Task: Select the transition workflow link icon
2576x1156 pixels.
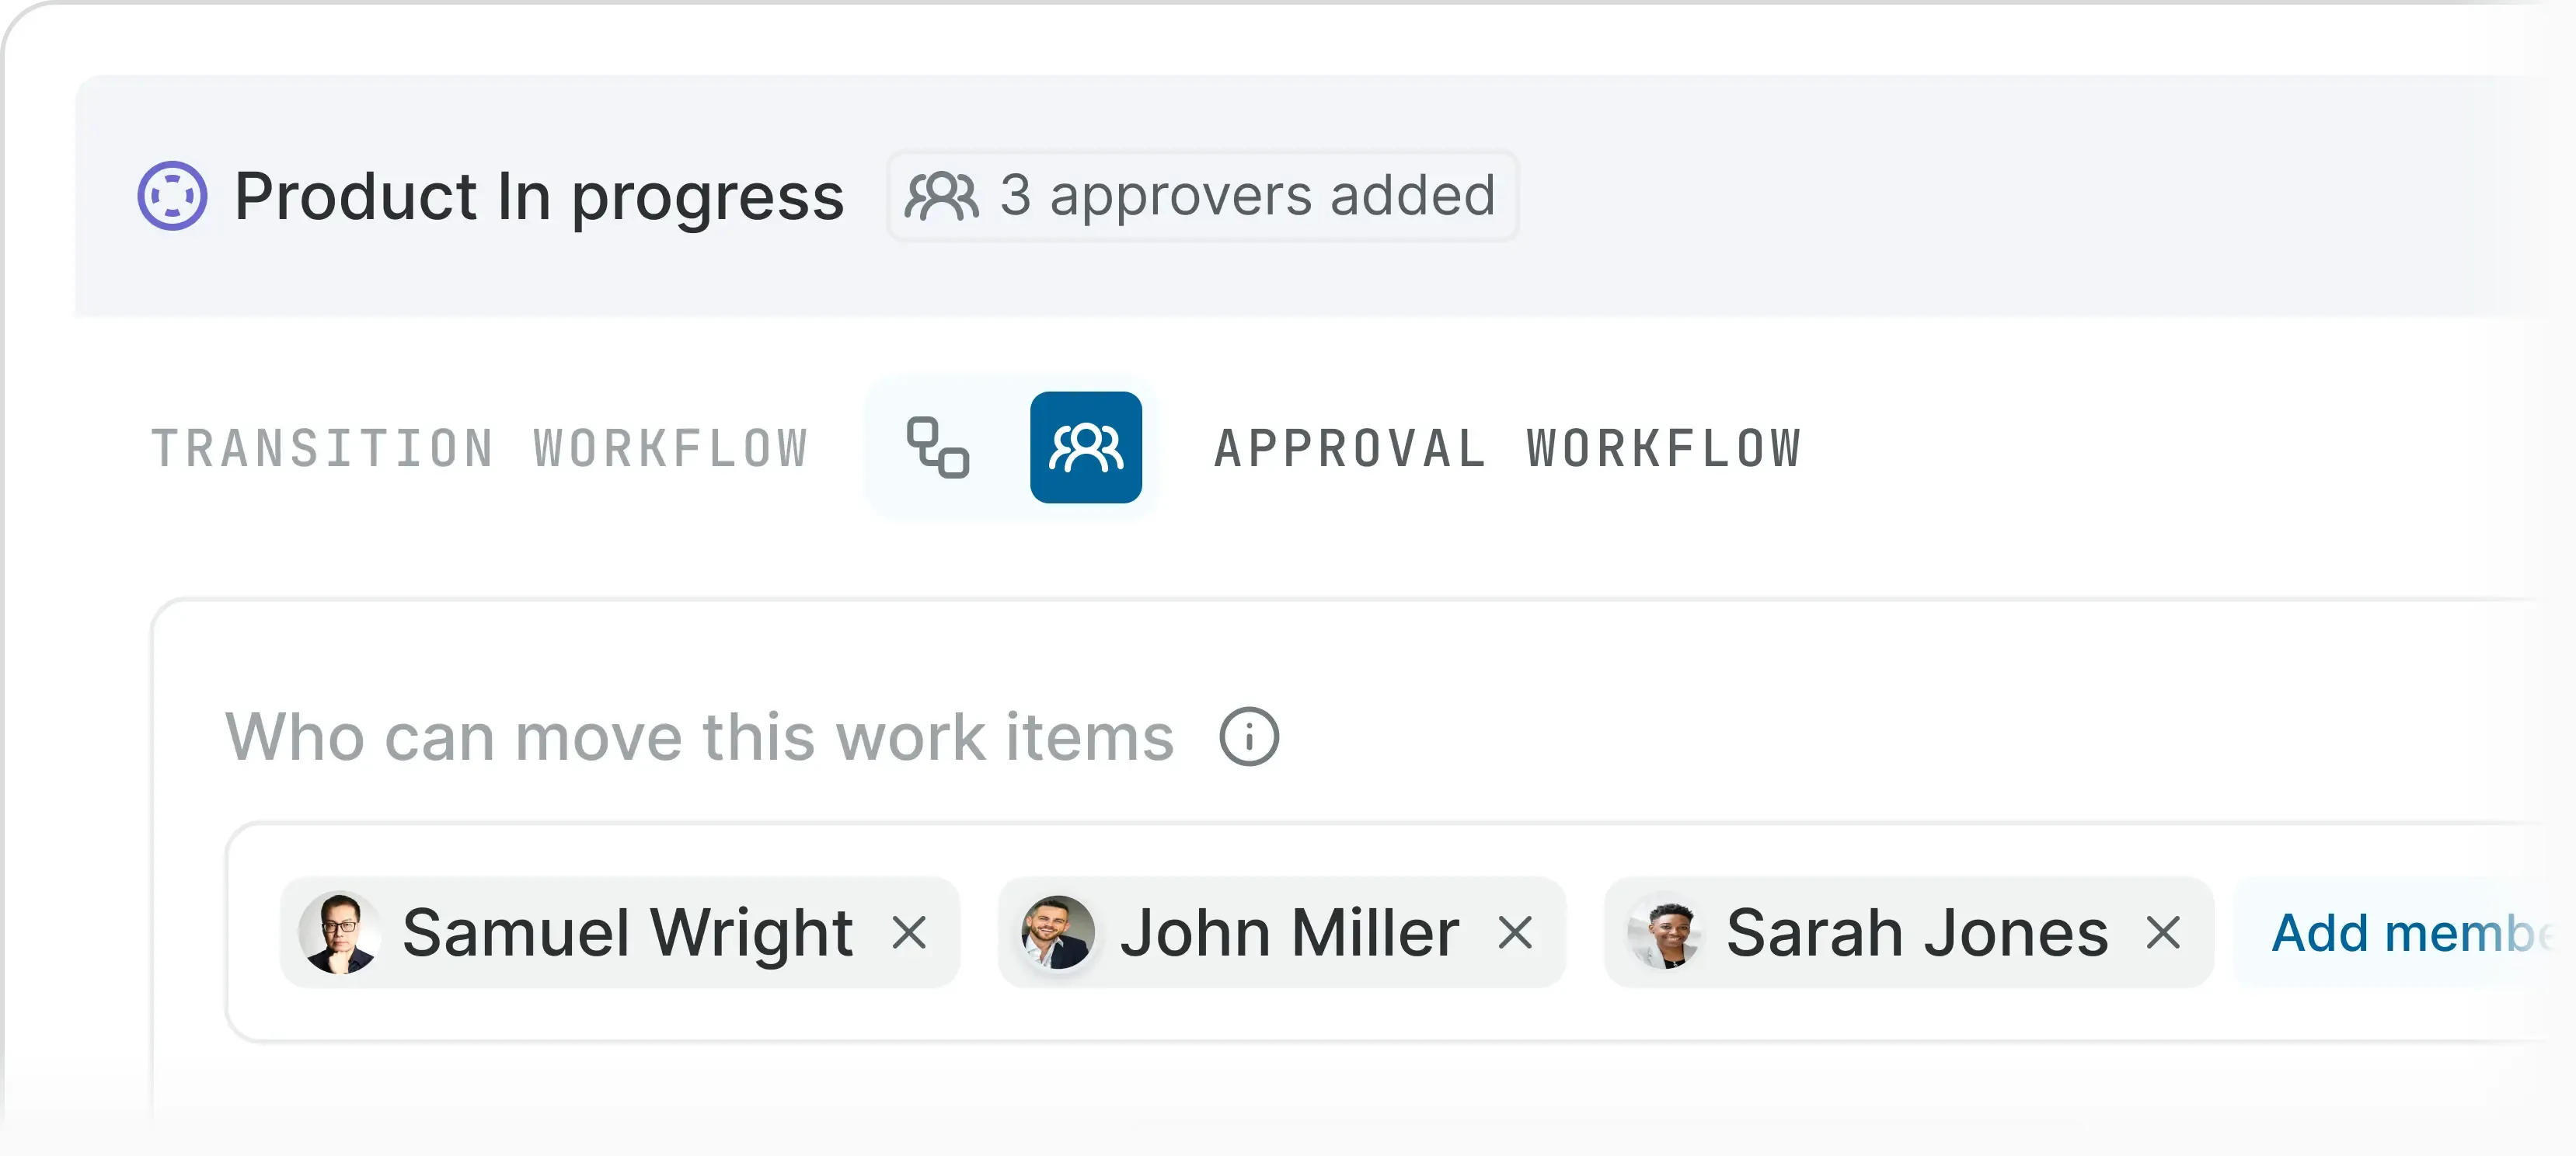Action: (938, 448)
